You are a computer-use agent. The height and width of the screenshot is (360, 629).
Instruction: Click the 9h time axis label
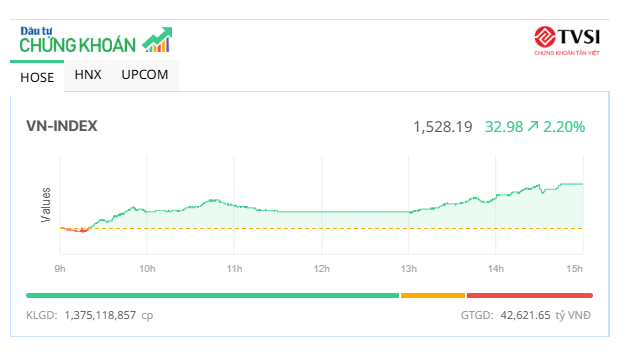coord(60,268)
